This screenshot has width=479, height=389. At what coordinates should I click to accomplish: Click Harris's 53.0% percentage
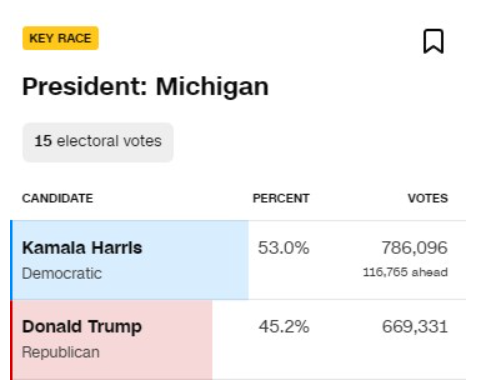point(283,248)
